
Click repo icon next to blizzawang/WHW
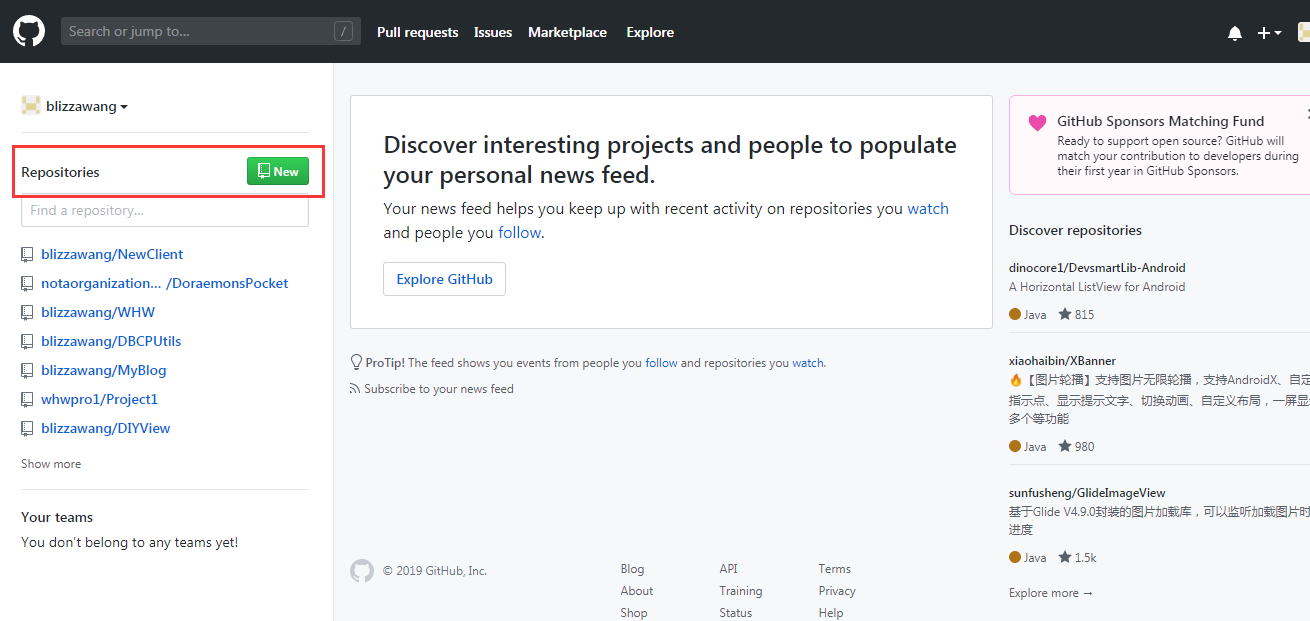point(28,313)
